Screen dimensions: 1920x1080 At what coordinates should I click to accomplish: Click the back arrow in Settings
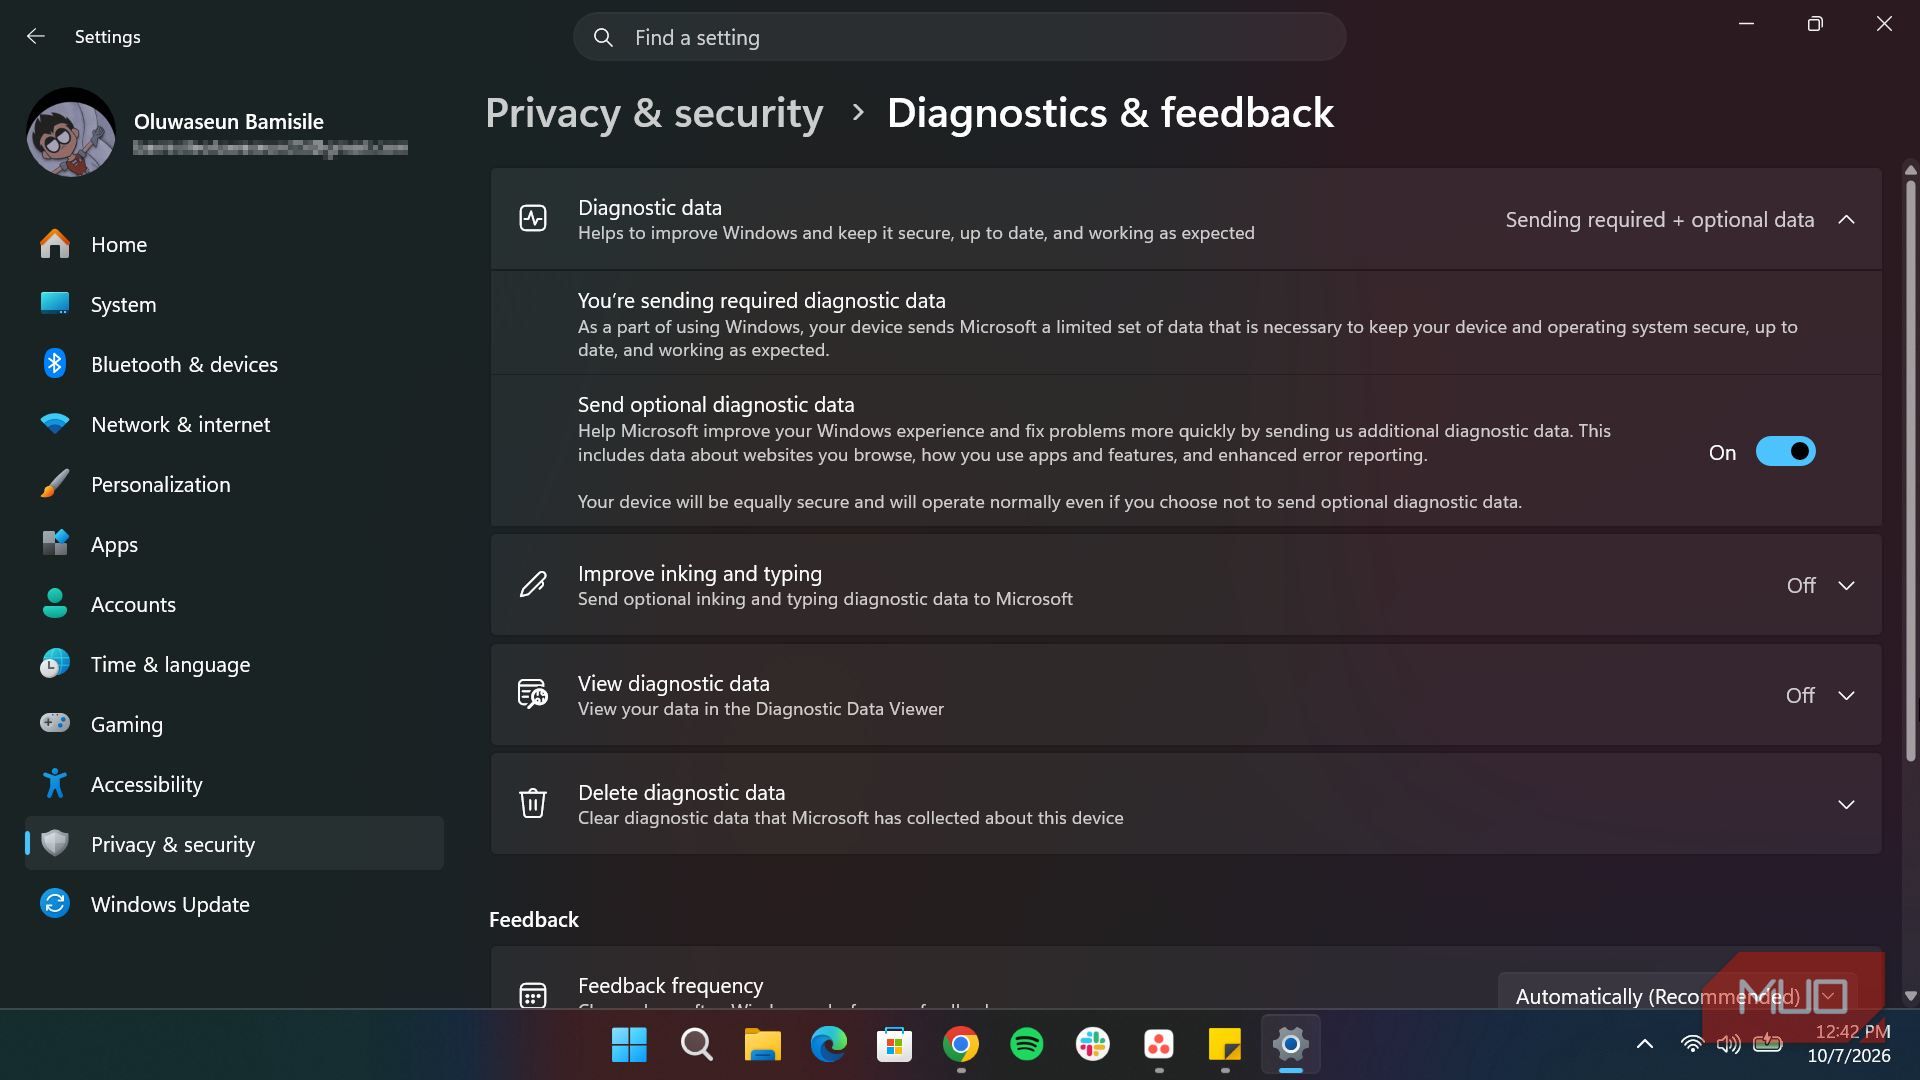36,36
